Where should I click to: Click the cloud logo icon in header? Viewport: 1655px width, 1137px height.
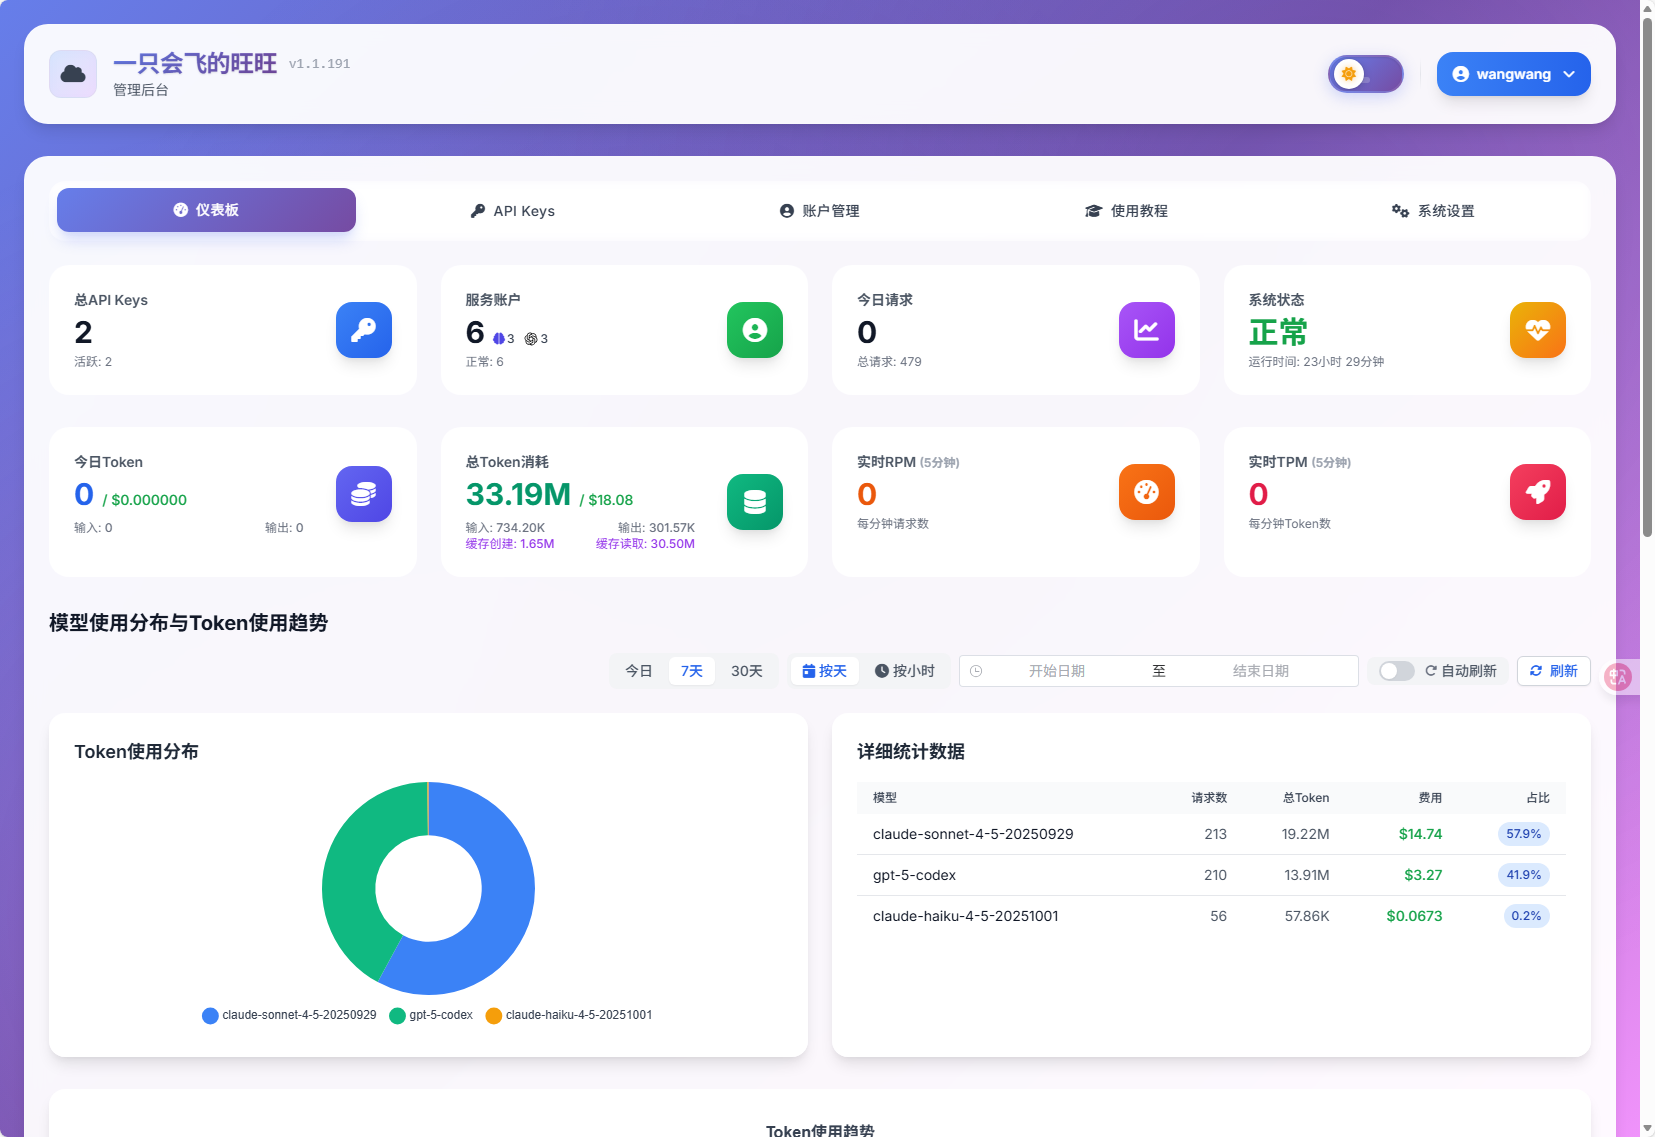(x=73, y=74)
